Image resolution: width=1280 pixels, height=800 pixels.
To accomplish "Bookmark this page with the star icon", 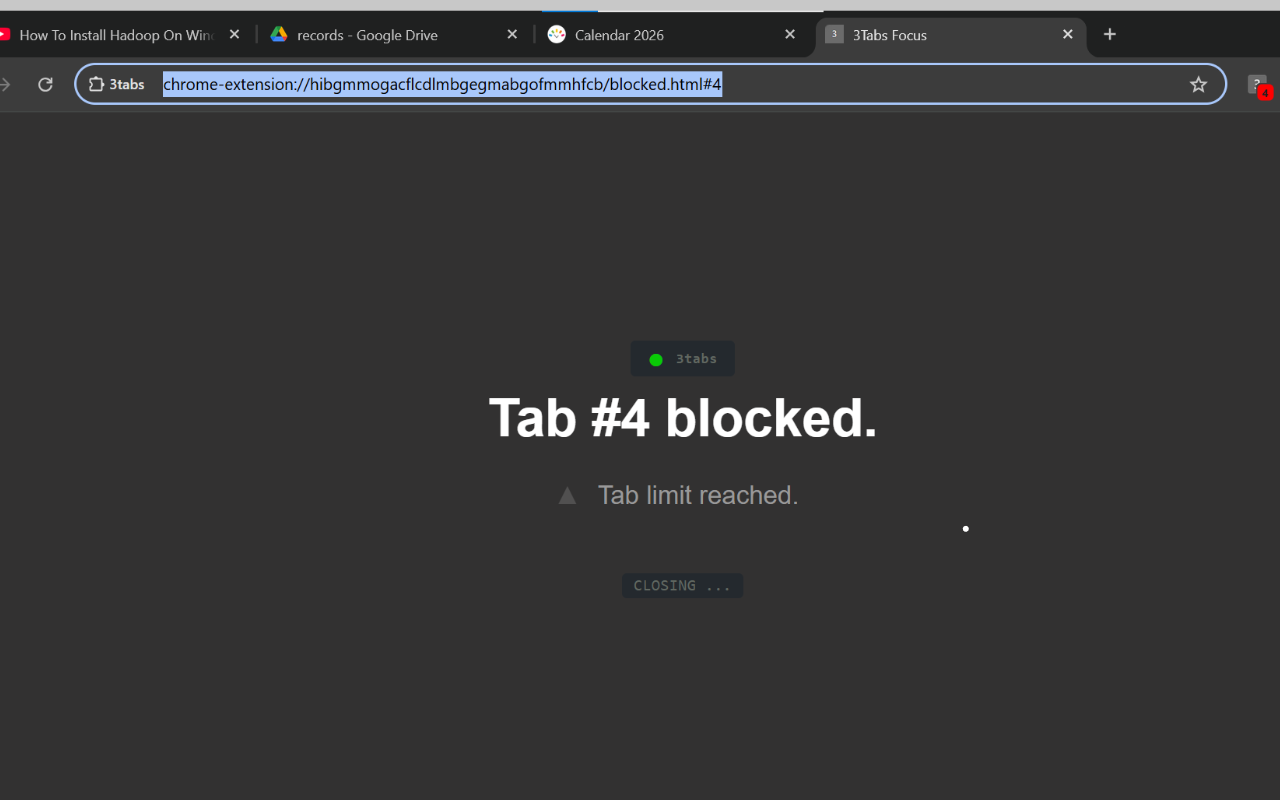I will (1198, 84).
